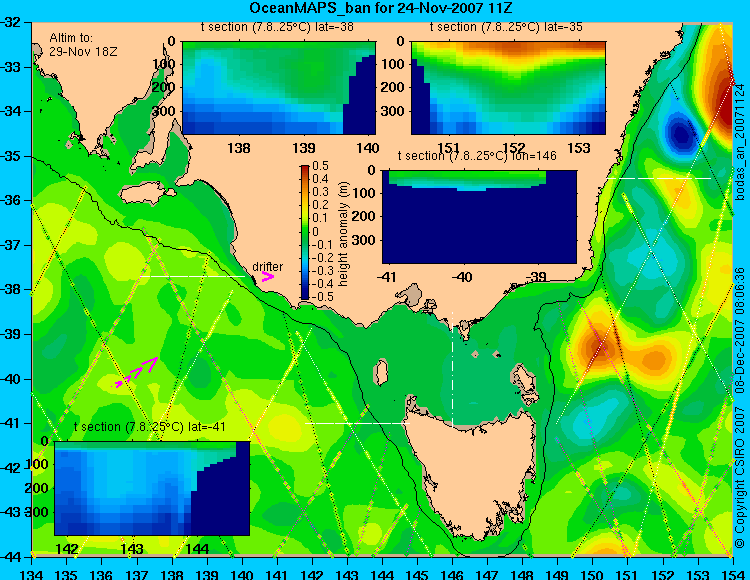This screenshot has width=750, height=580.
Task: Click the "t section (7.8..25°C) lat=-38" heading
Action: coord(277,27)
